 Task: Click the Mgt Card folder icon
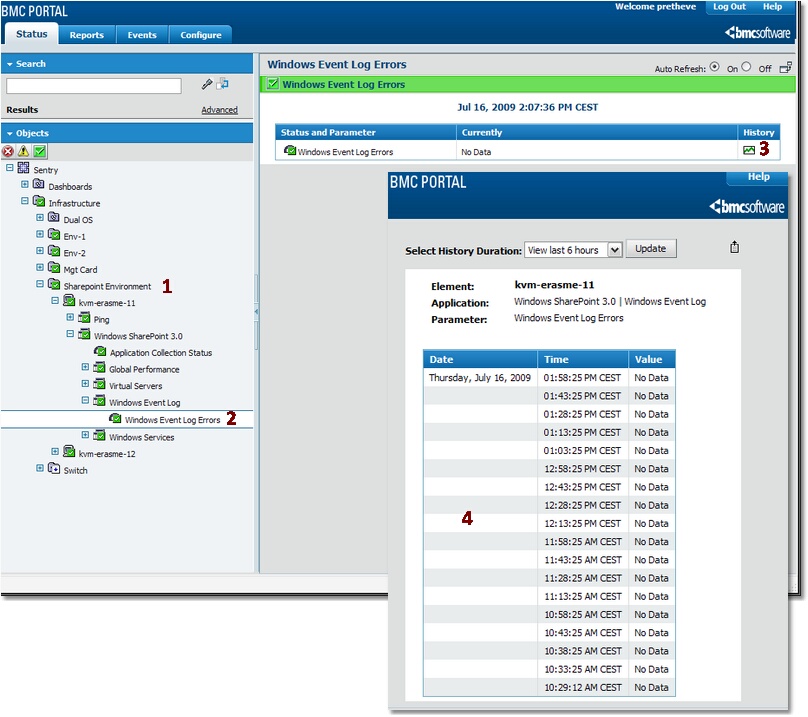point(54,267)
